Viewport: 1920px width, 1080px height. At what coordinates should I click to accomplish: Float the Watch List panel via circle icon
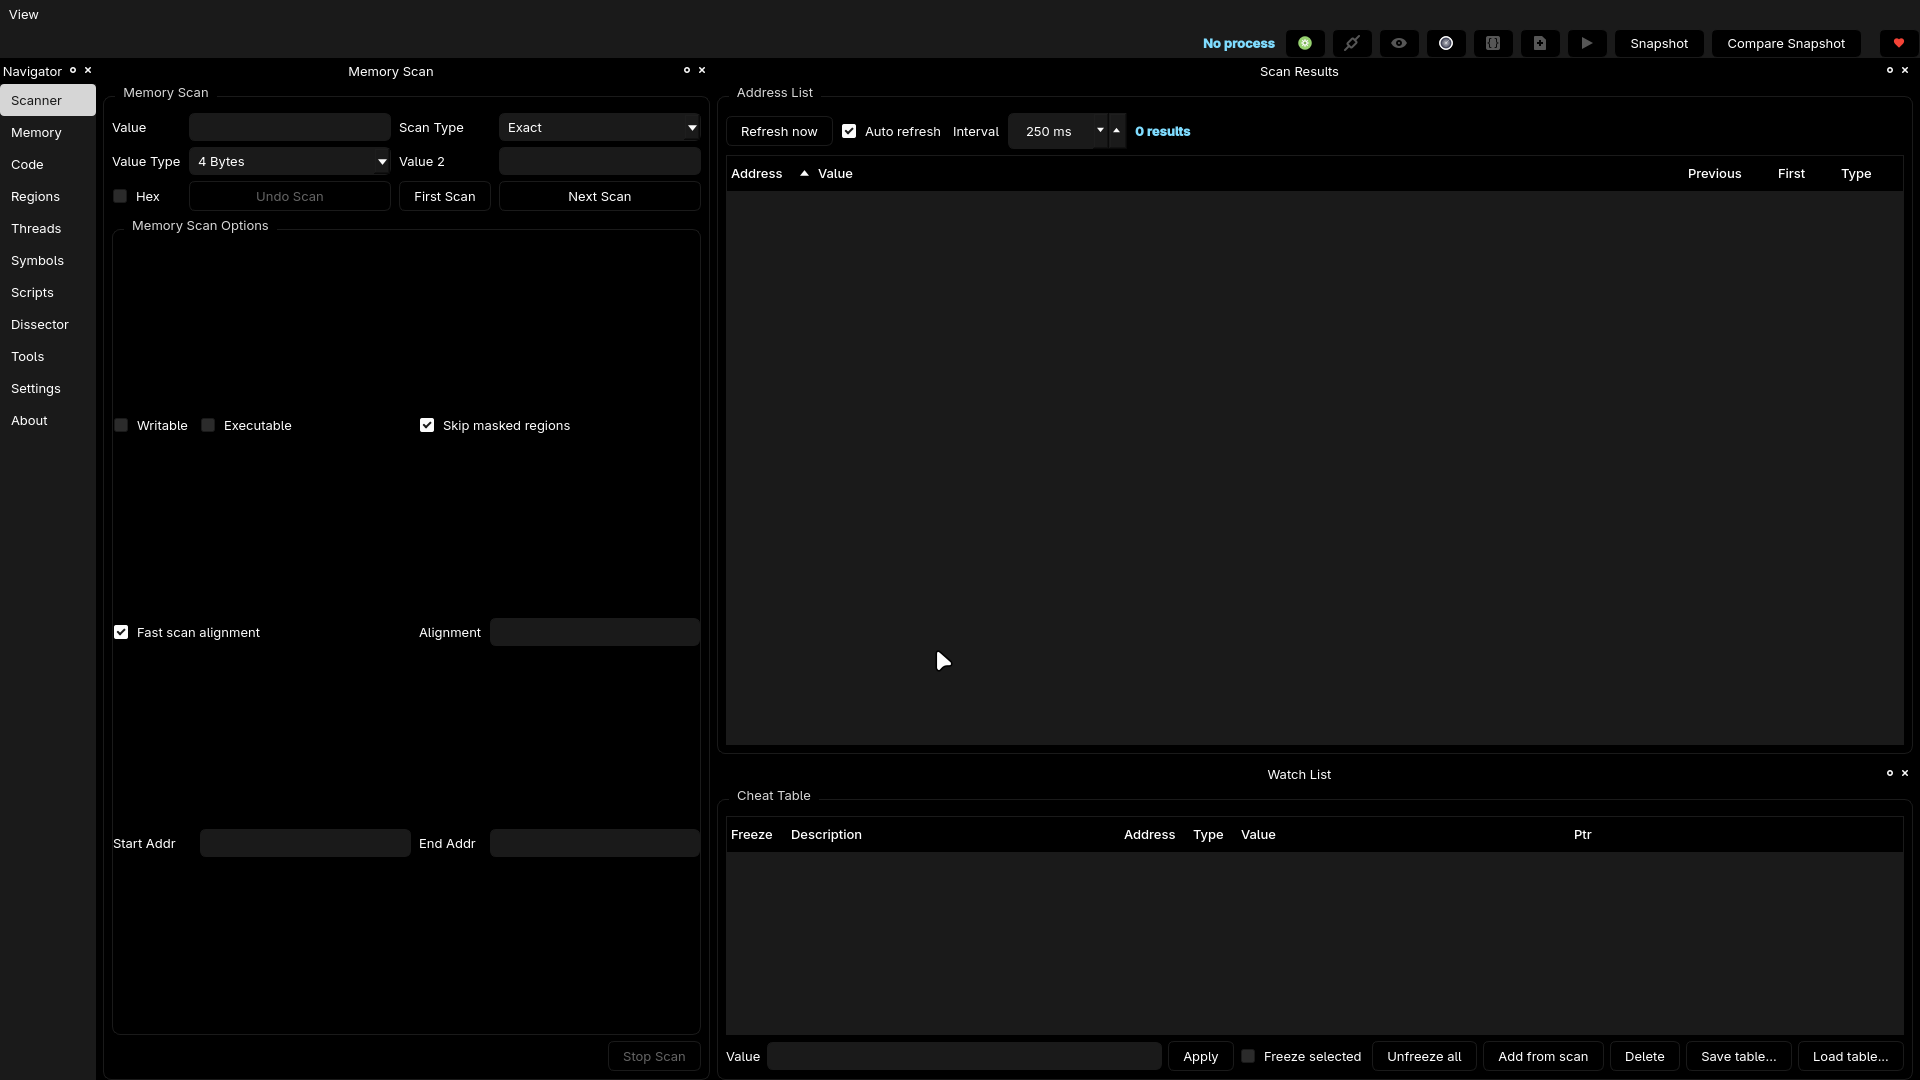(x=1890, y=773)
